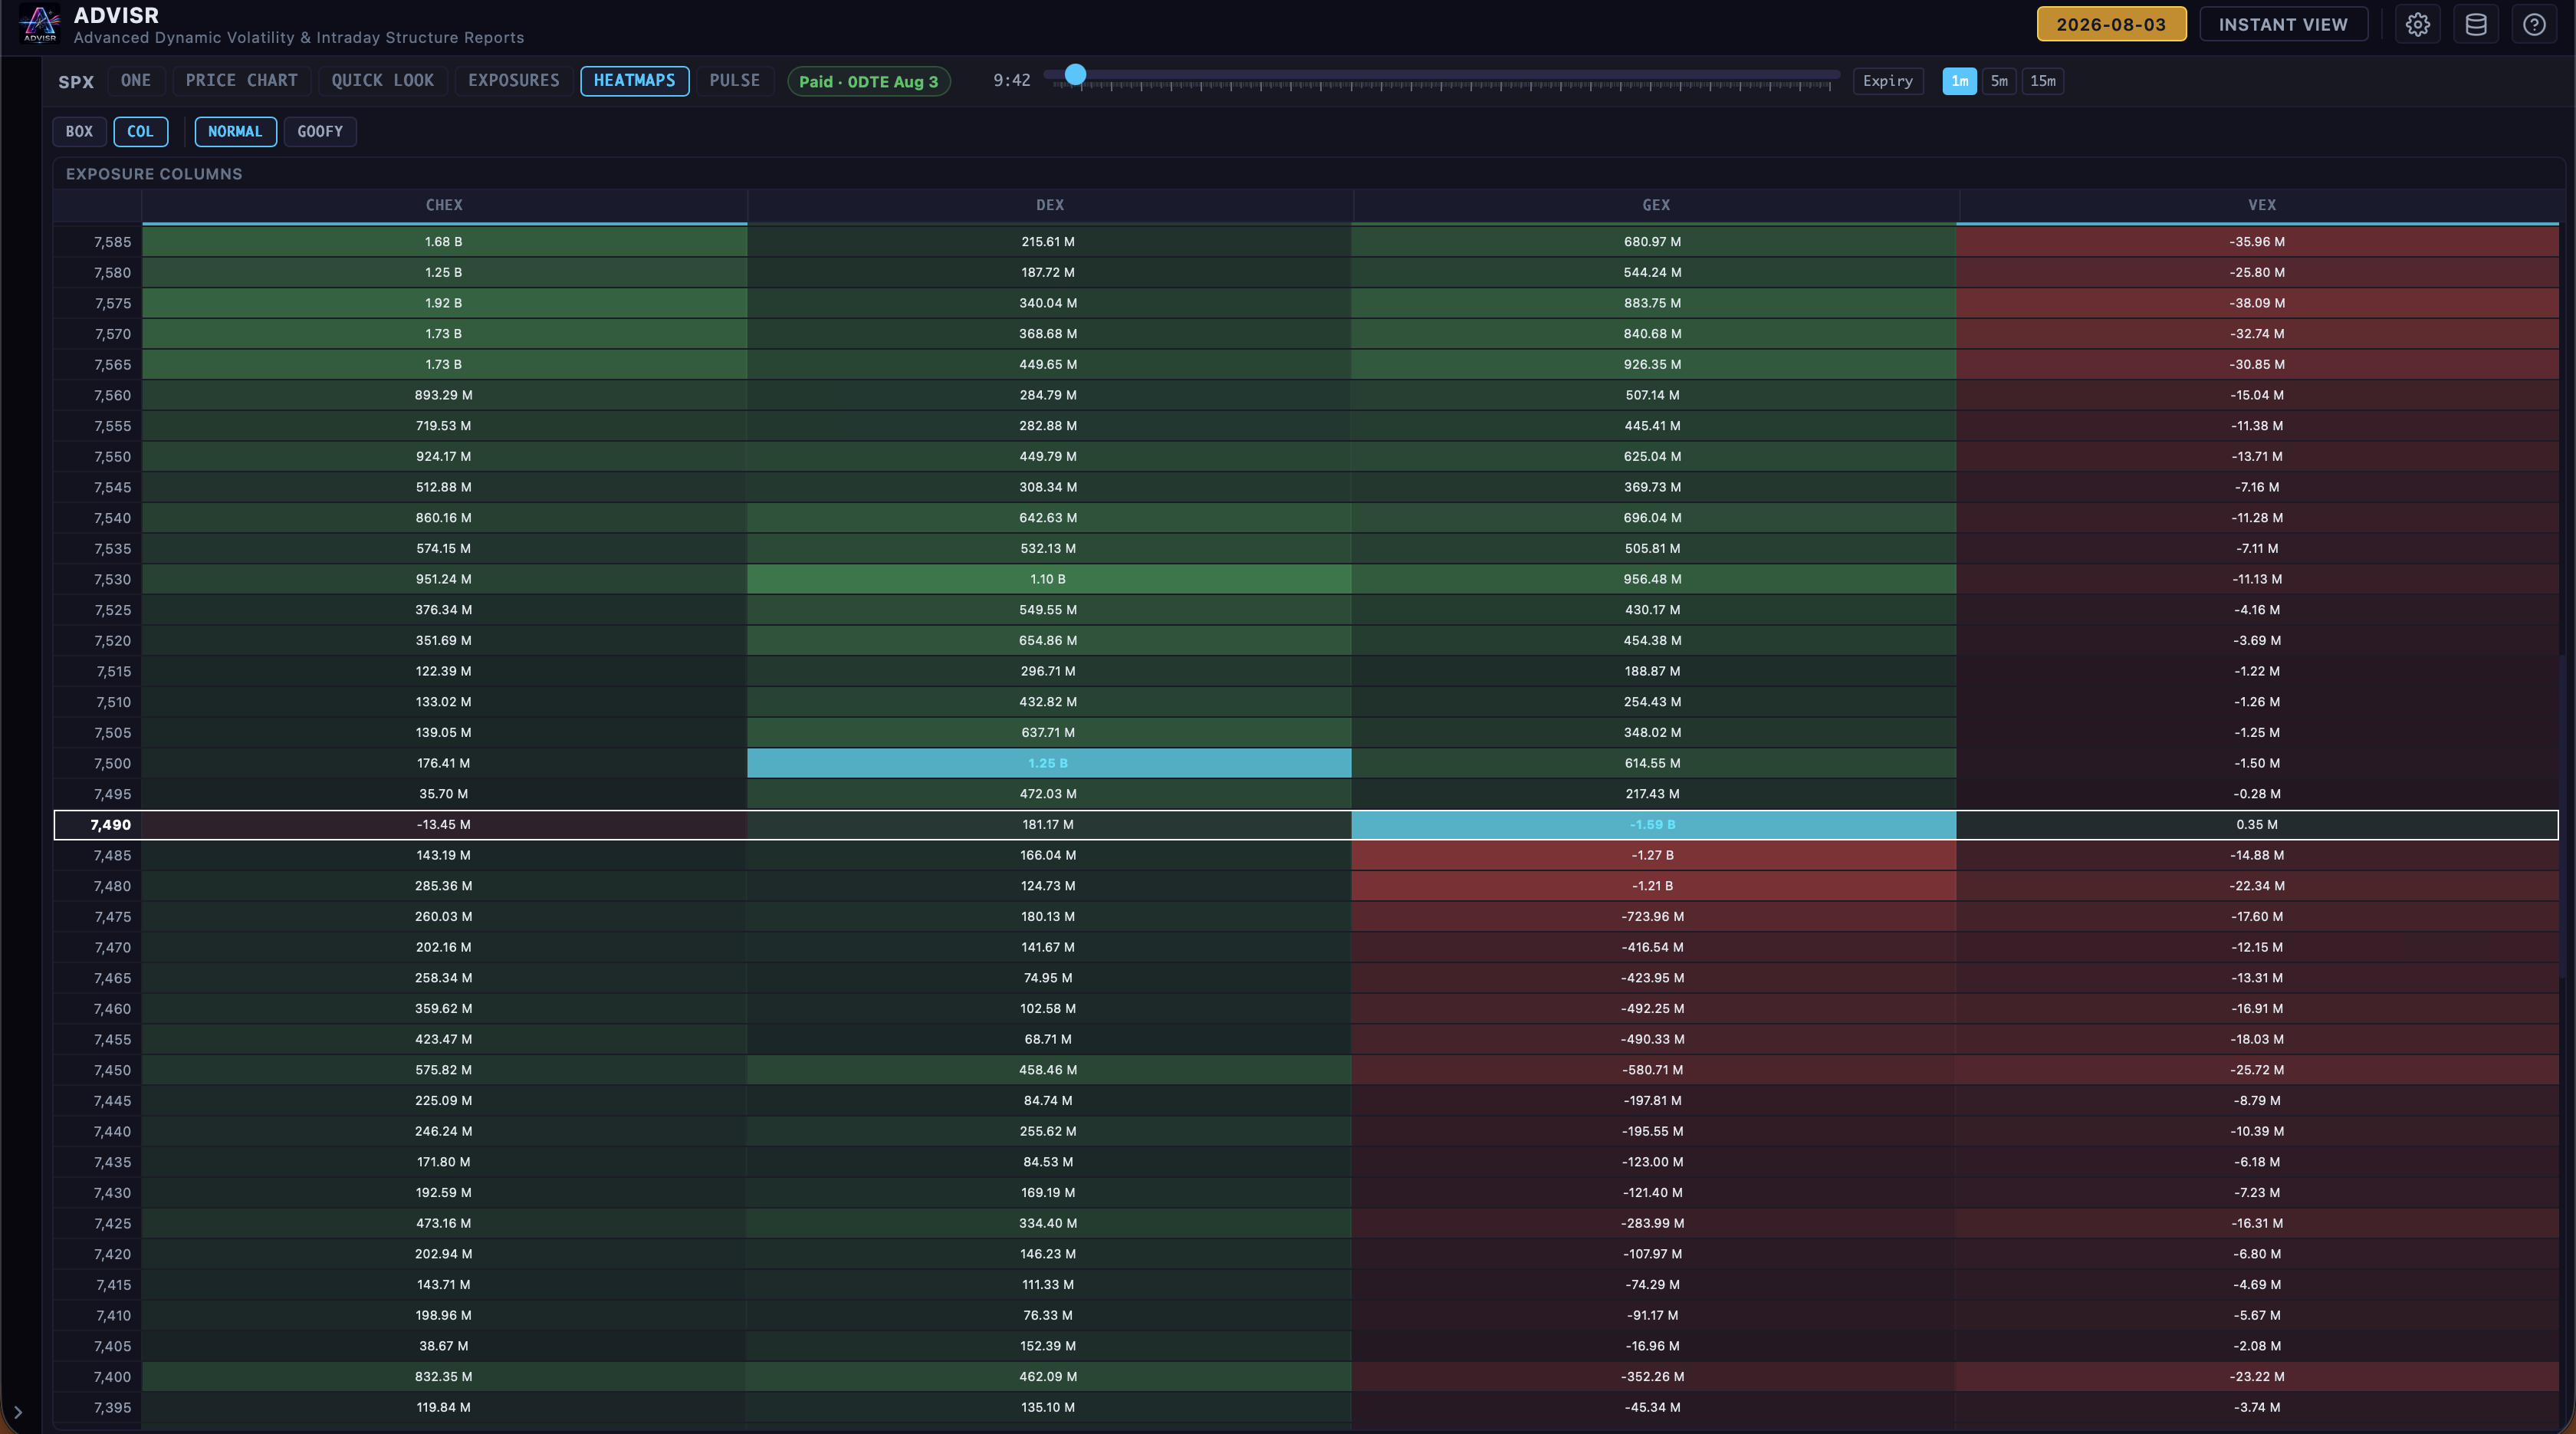The width and height of the screenshot is (2576, 1434).
Task: Click VEX value -0.28 M
Action: pos(2257,794)
